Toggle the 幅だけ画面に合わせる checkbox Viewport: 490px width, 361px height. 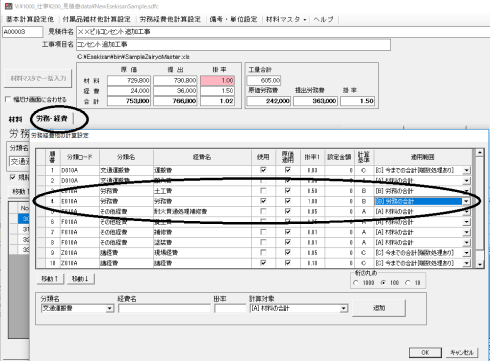(8, 99)
